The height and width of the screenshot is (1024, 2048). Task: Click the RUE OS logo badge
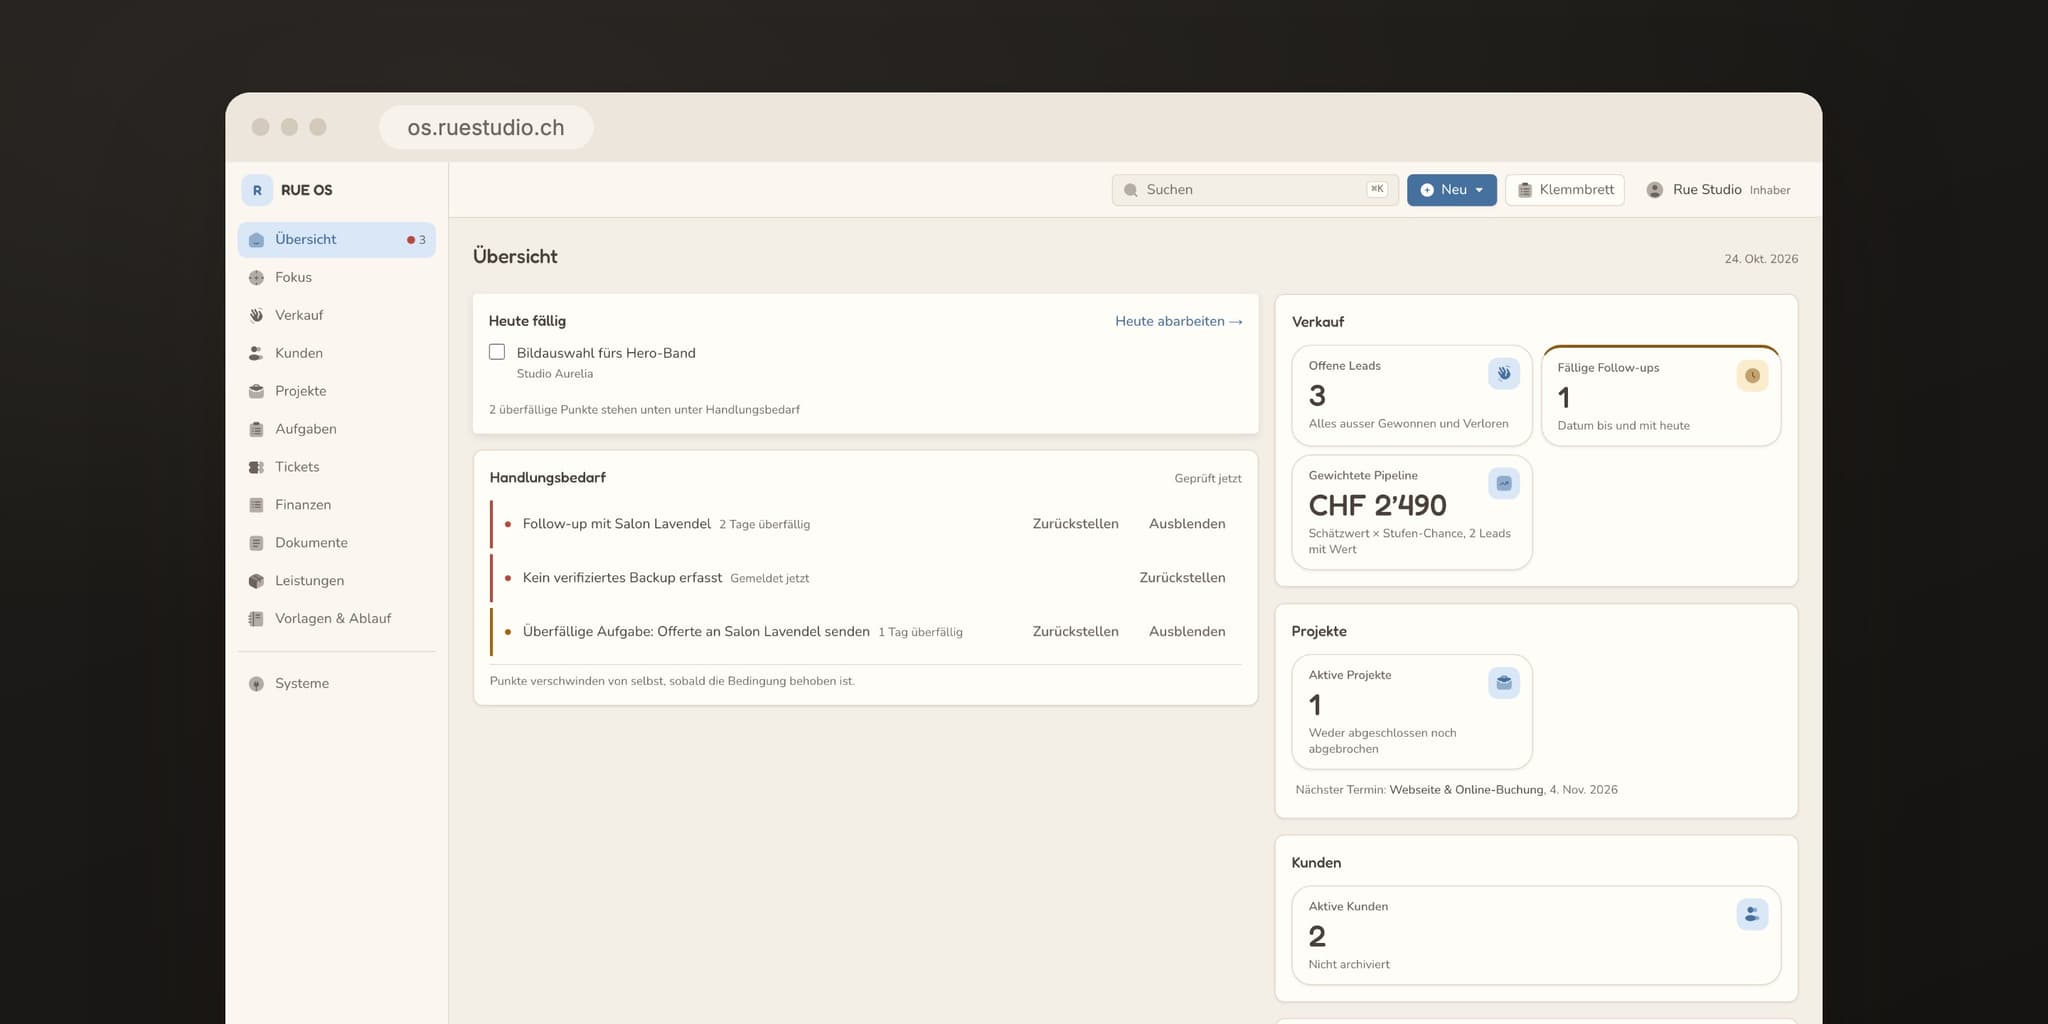257,190
